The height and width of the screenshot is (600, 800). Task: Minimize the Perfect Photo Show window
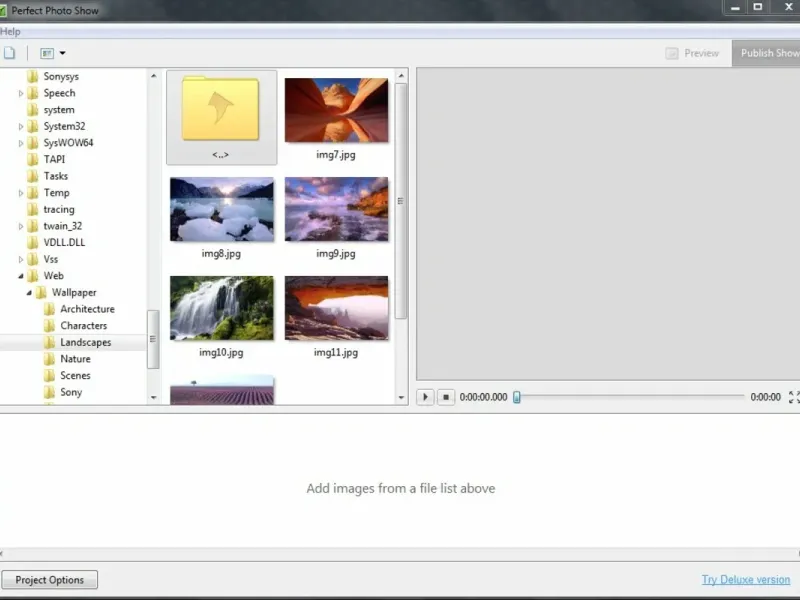[x=735, y=8]
